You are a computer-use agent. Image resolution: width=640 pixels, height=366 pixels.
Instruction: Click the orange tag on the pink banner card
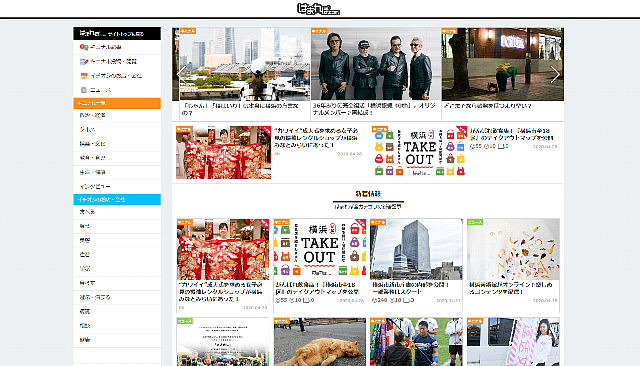point(475,322)
